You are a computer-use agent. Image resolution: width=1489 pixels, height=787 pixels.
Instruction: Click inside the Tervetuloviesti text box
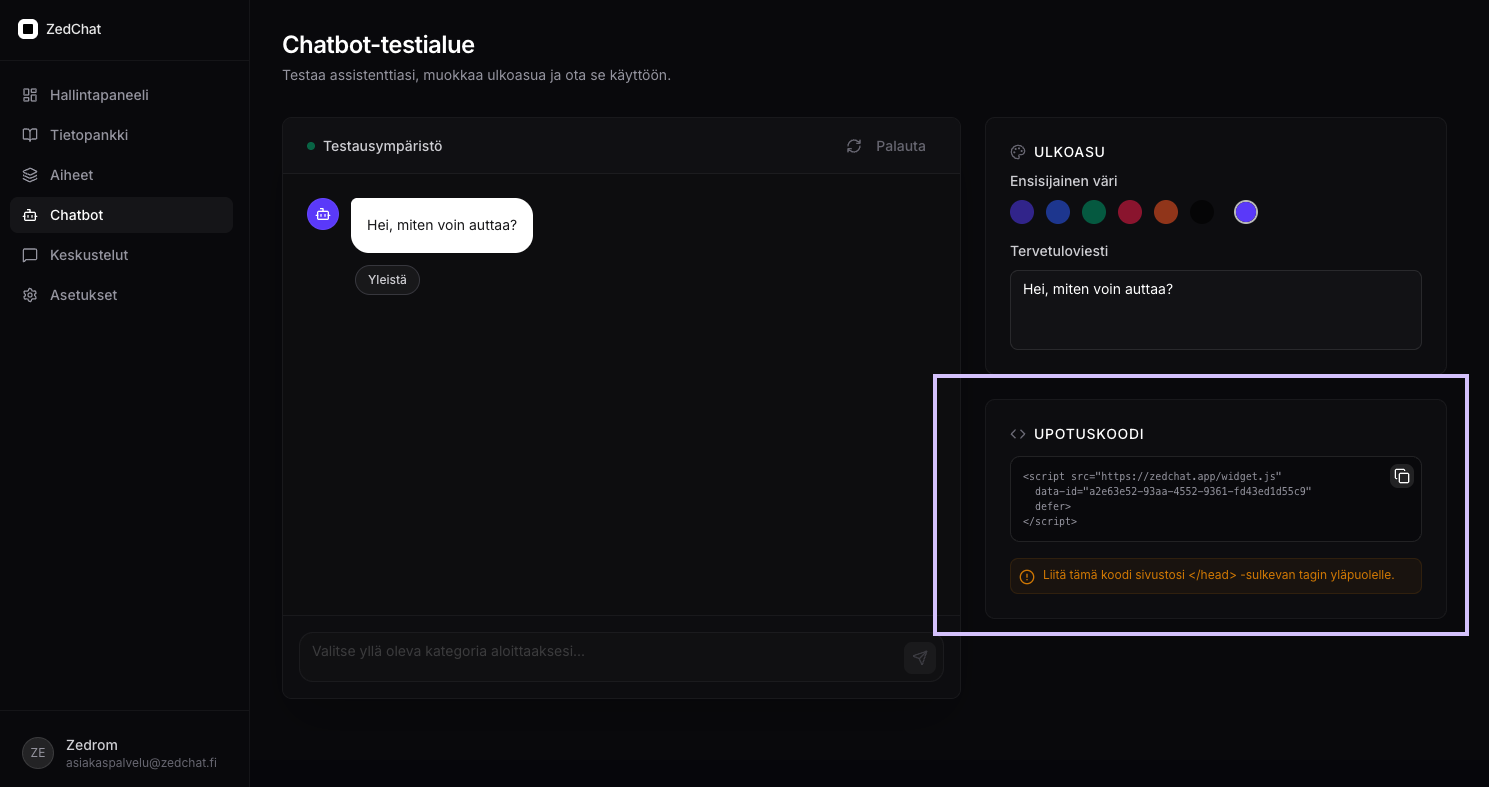(x=1215, y=309)
